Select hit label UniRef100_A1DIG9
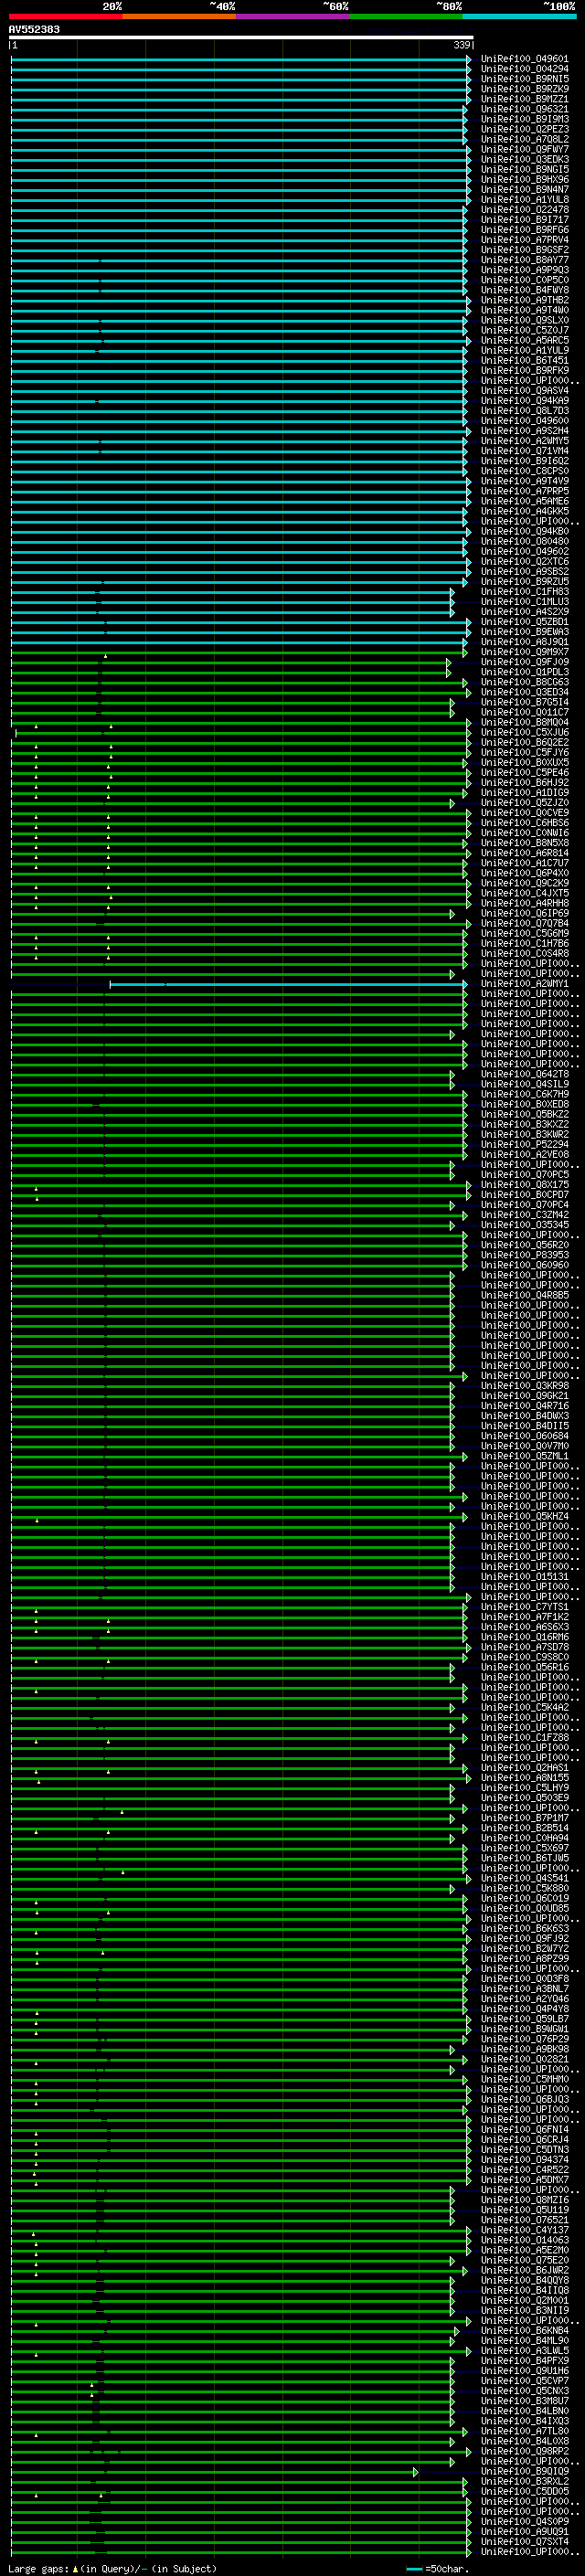 (524, 792)
